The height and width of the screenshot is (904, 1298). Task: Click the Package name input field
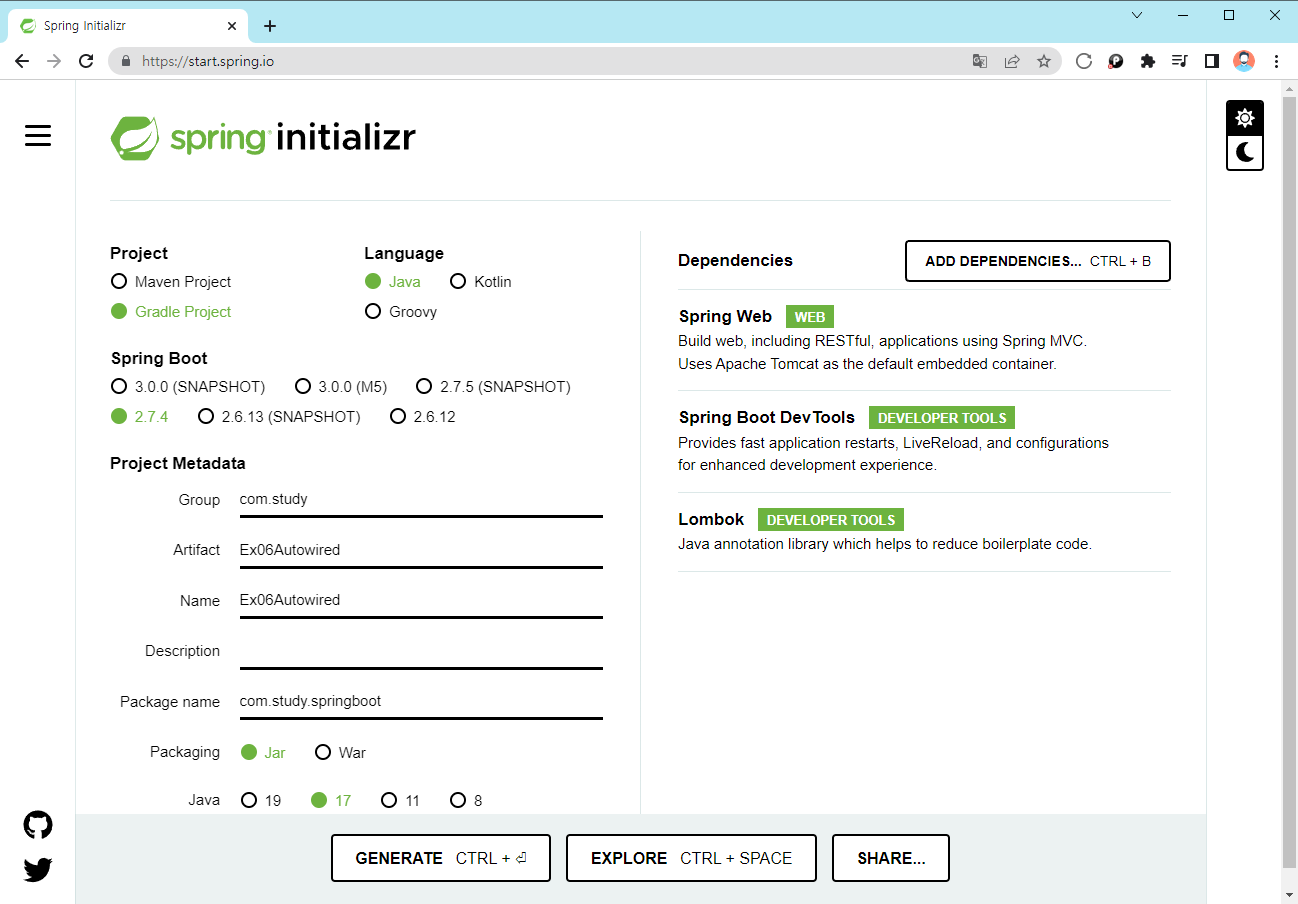(x=421, y=702)
